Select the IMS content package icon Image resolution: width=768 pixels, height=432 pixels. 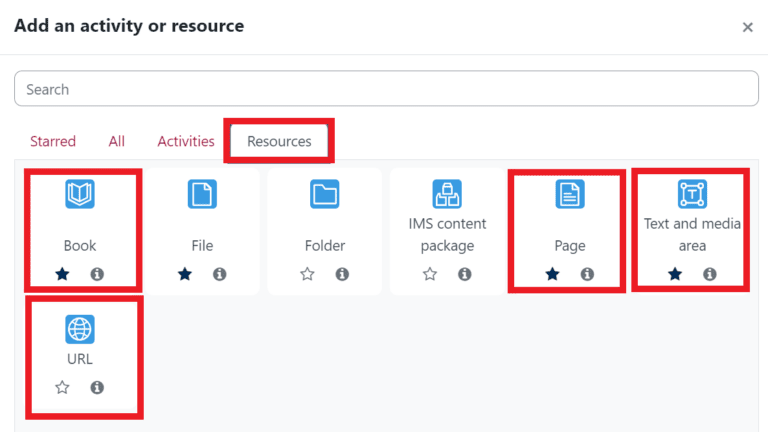coord(447,194)
